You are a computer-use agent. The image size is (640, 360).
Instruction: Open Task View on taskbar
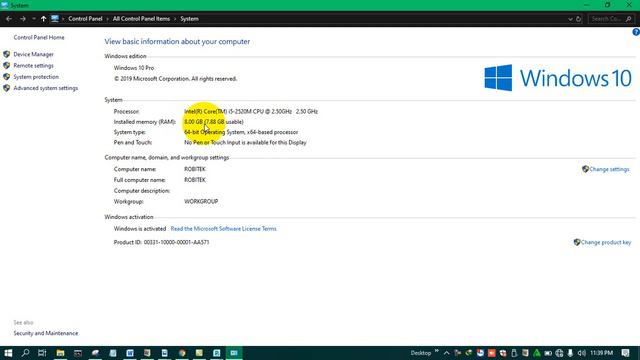pyautogui.click(x=42, y=353)
